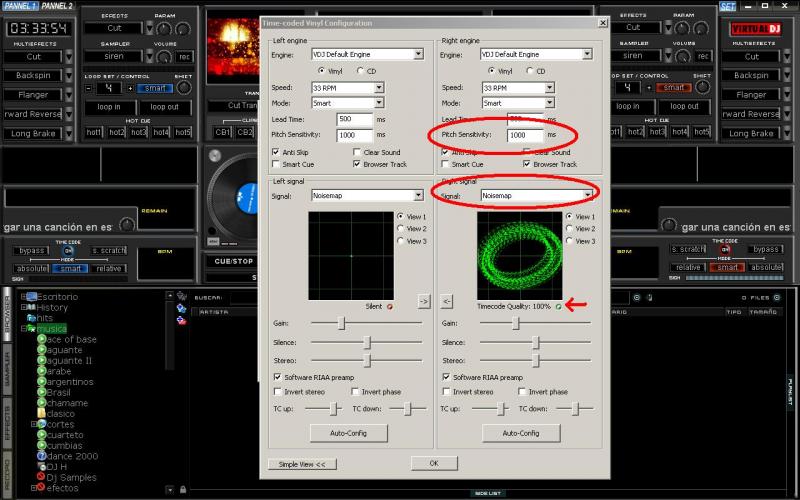Click the copy-to-left arrow button

pyautogui.click(x=447, y=301)
